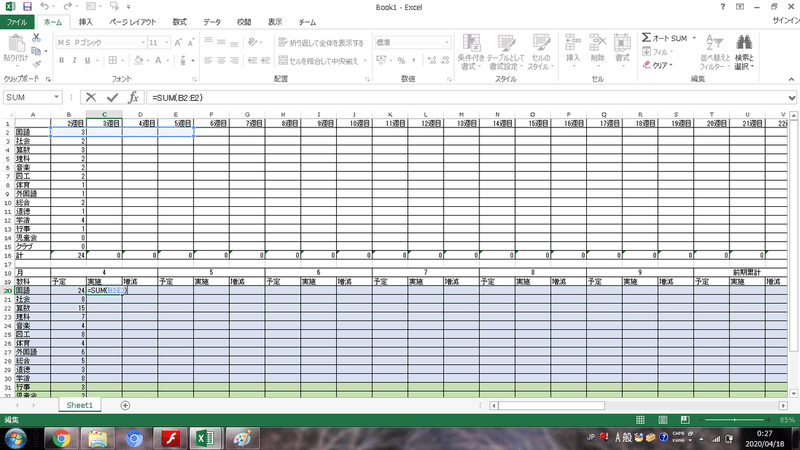Click the Cancel X button in formula bar

pyautogui.click(x=91, y=97)
